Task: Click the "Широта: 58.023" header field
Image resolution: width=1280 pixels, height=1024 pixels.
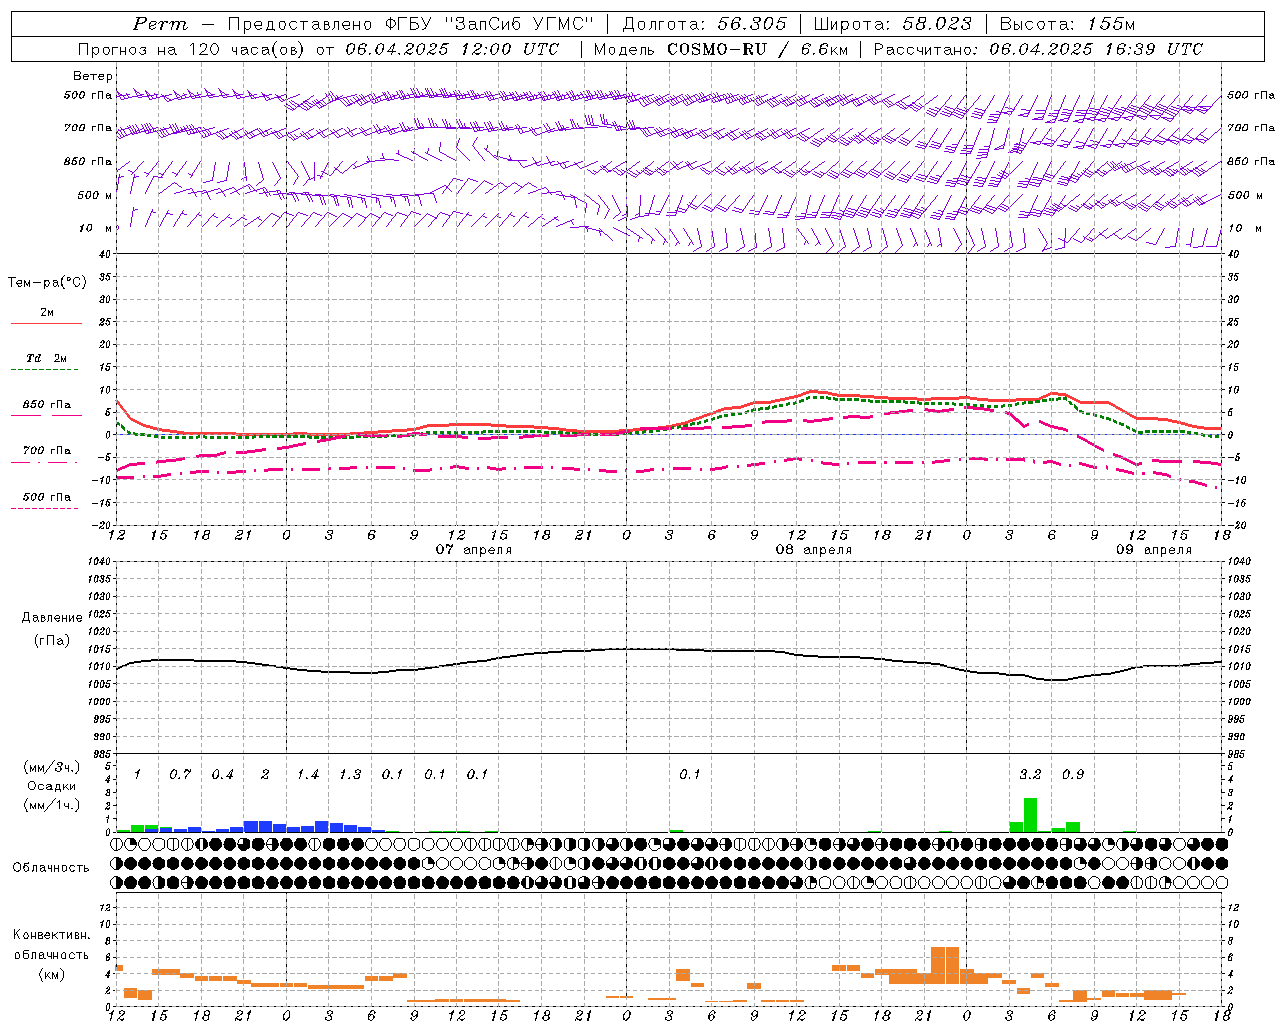Action: click(892, 24)
